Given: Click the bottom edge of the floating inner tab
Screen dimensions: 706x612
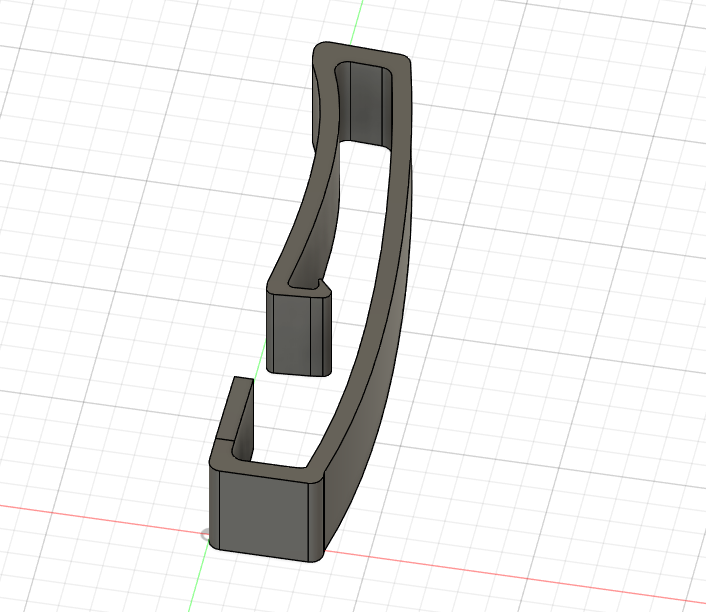Looking at the screenshot, I should [295, 374].
